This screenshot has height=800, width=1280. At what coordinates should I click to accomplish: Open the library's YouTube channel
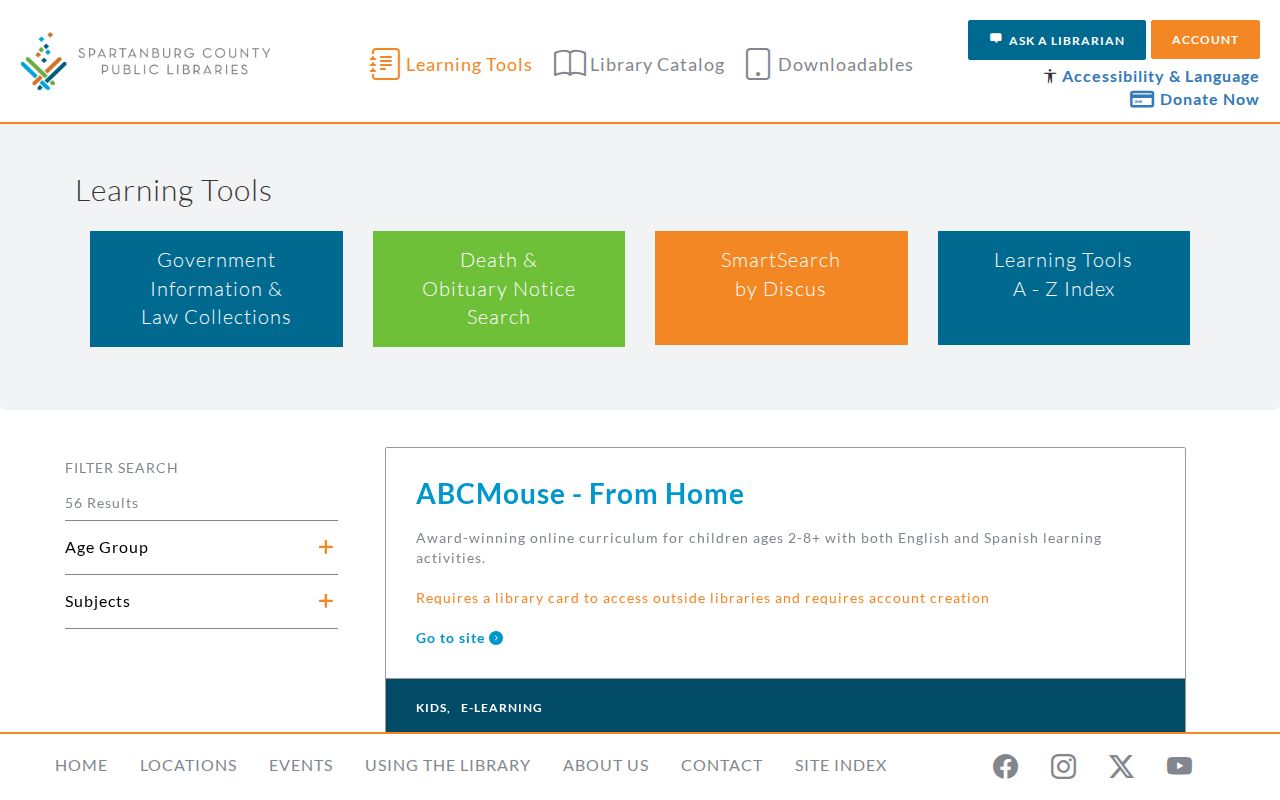tap(1179, 766)
